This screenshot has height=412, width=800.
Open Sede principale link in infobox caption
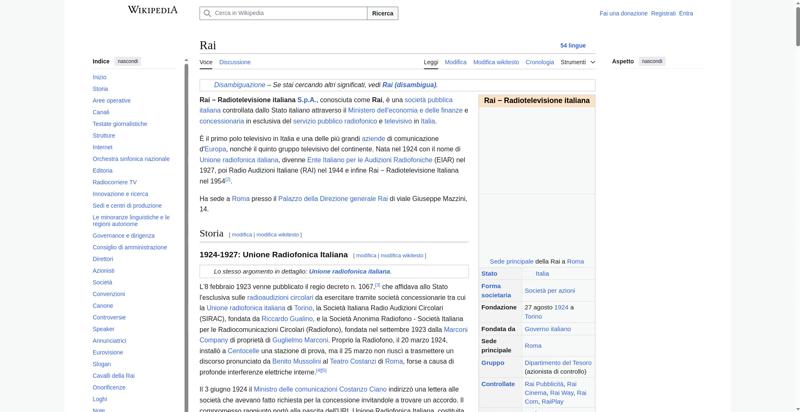(x=511, y=262)
